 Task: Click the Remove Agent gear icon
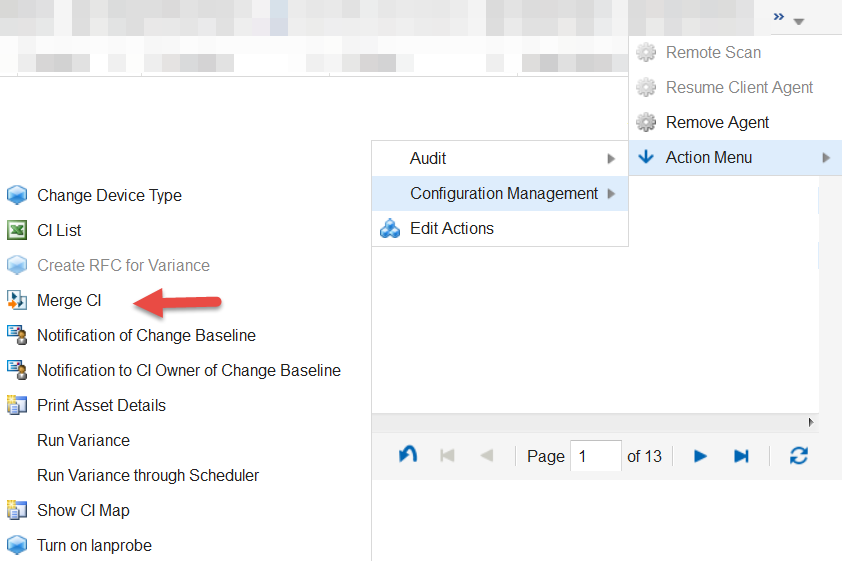646,123
